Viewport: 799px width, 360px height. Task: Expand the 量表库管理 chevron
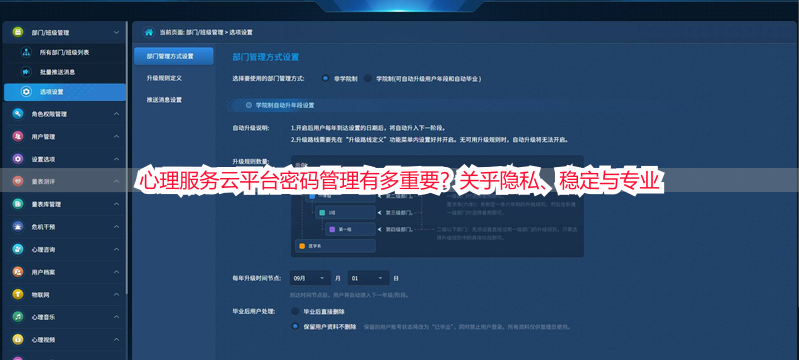coord(116,204)
